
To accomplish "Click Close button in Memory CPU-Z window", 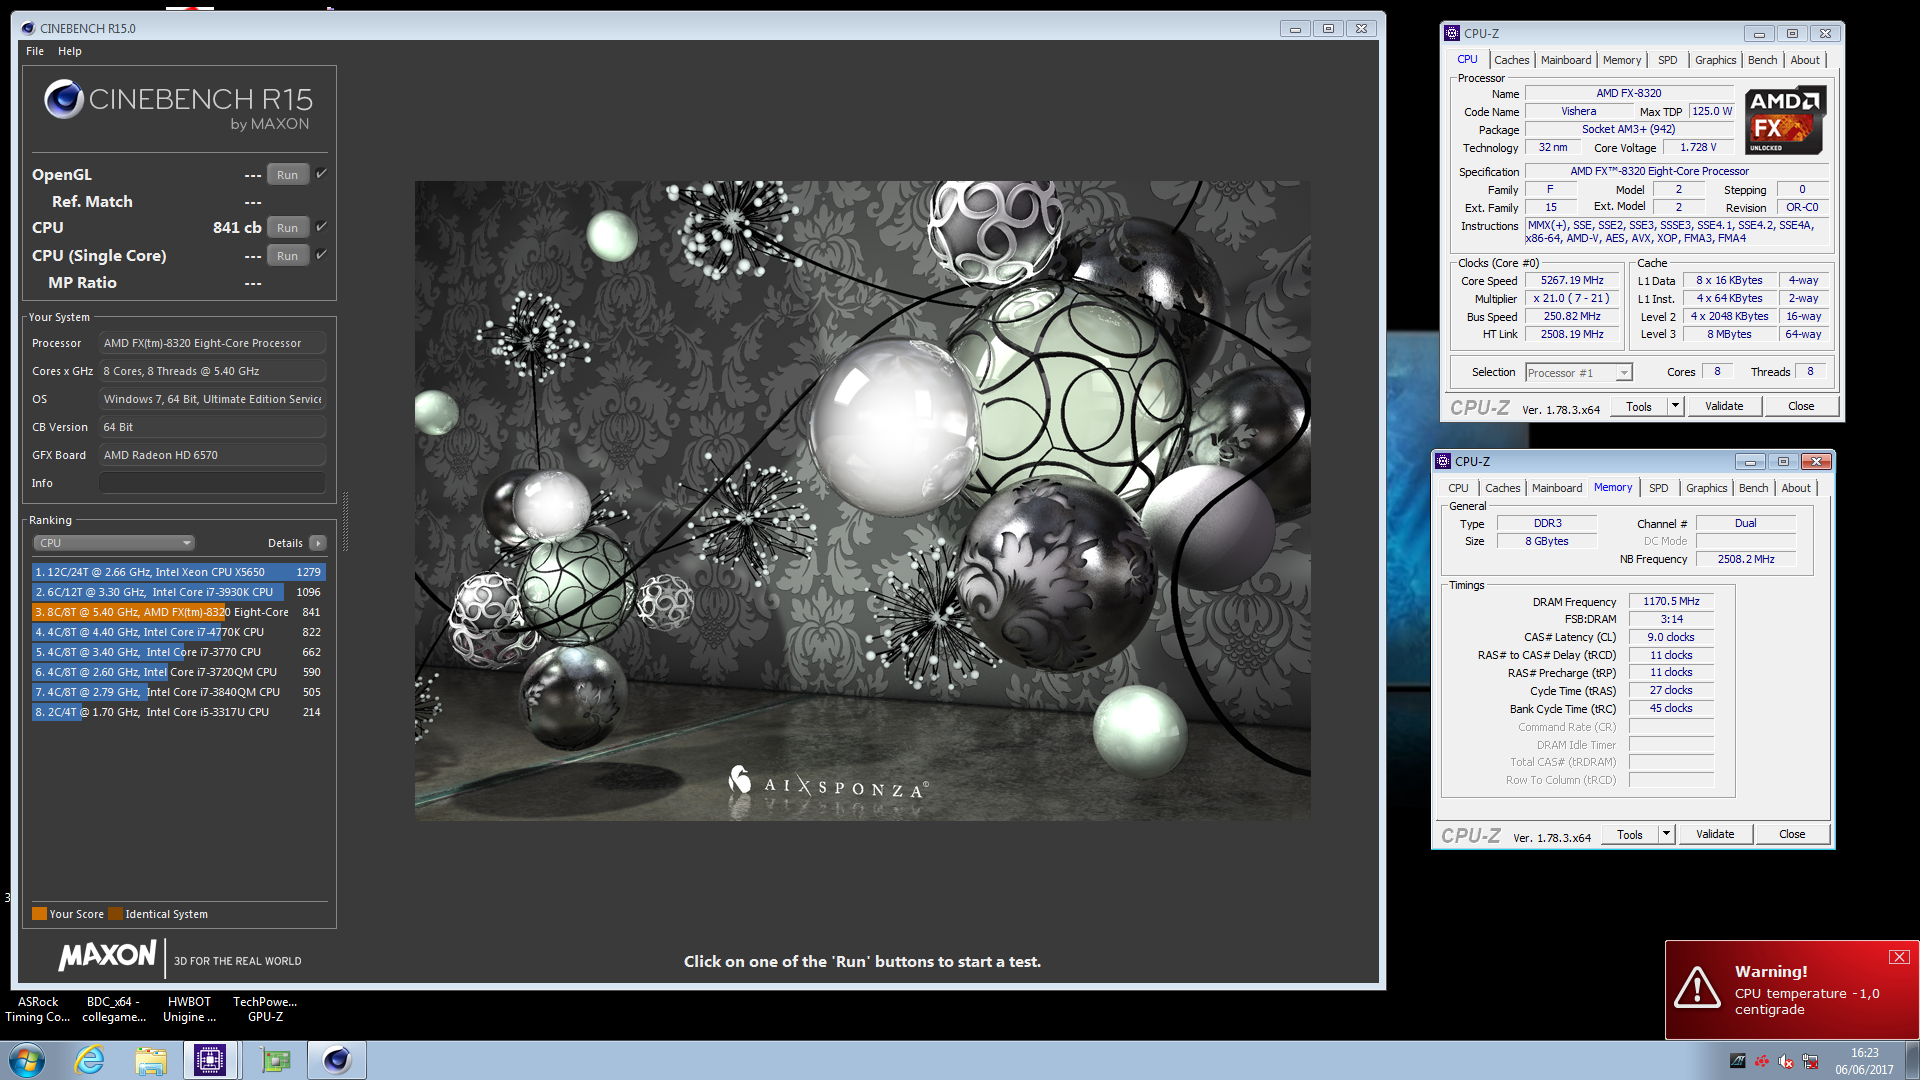I will (1792, 834).
